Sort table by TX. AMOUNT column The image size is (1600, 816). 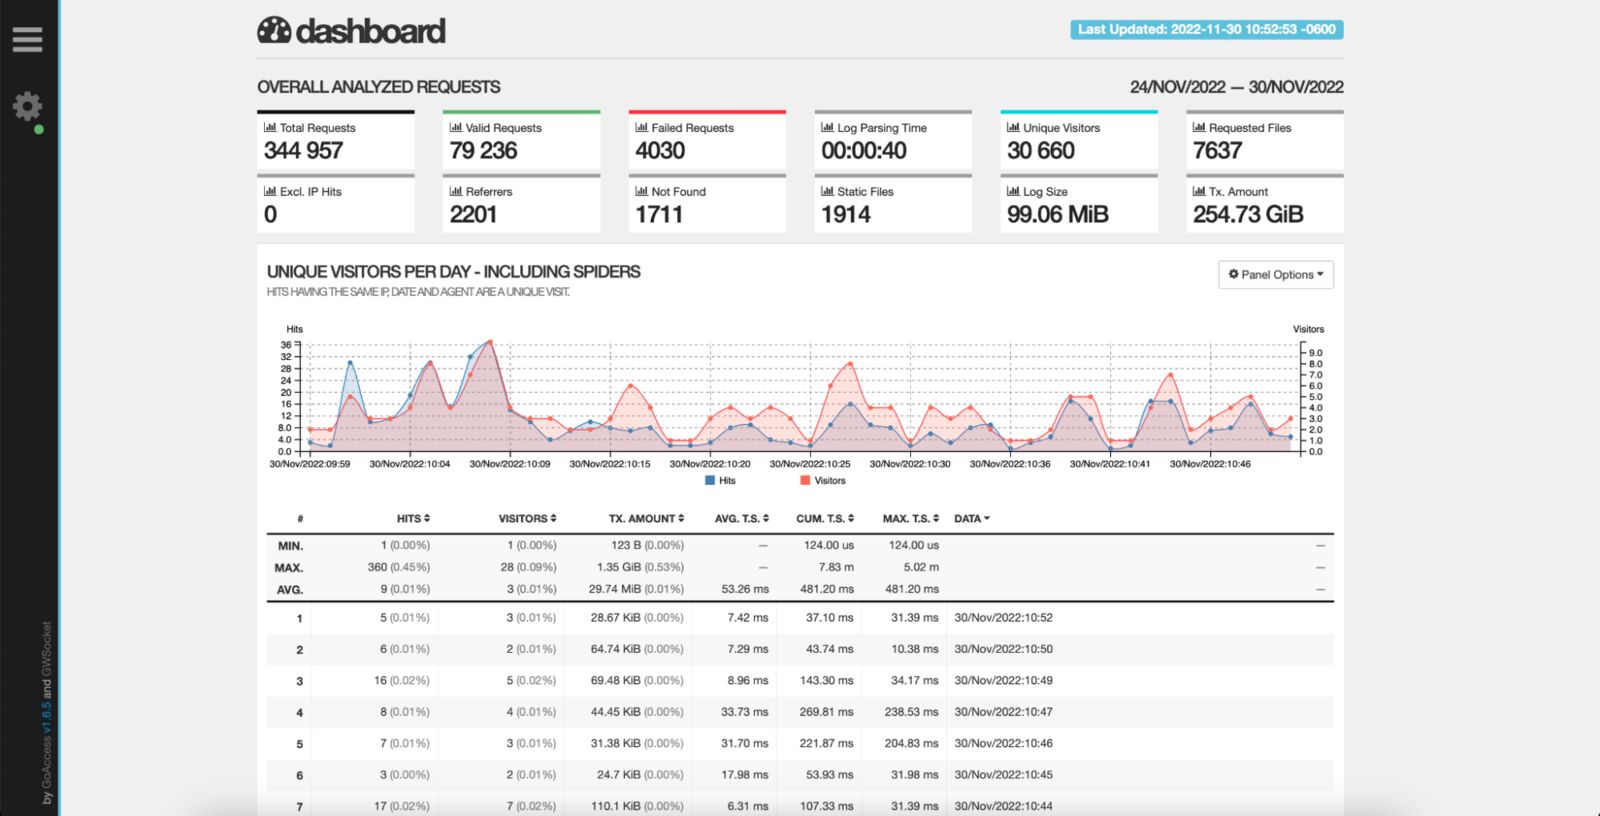646,518
